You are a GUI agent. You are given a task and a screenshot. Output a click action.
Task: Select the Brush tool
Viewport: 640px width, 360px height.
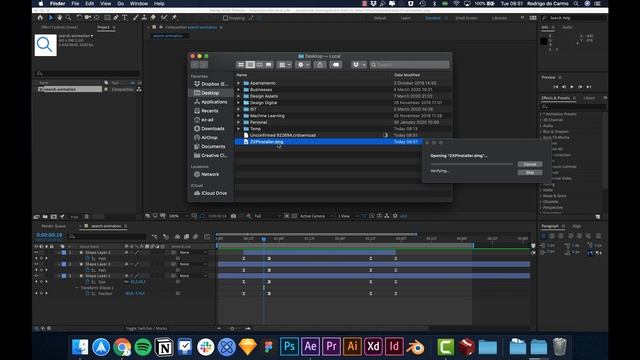pos(136,18)
